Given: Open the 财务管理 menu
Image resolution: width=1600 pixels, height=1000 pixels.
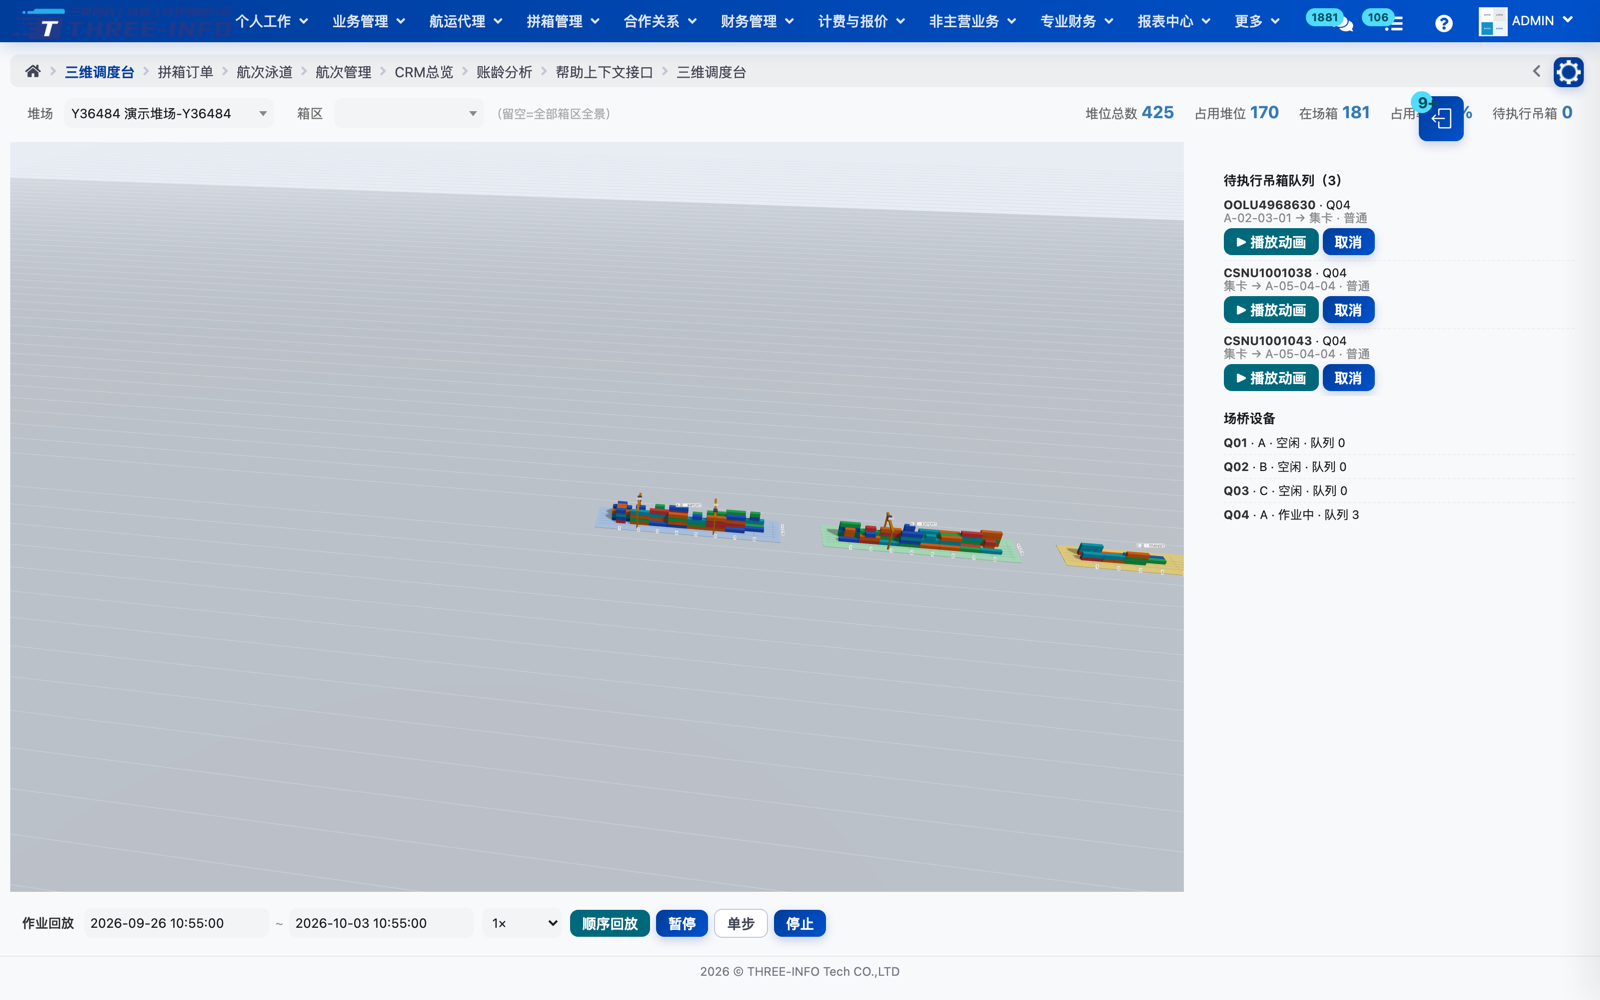Looking at the screenshot, I should [757, 21].
